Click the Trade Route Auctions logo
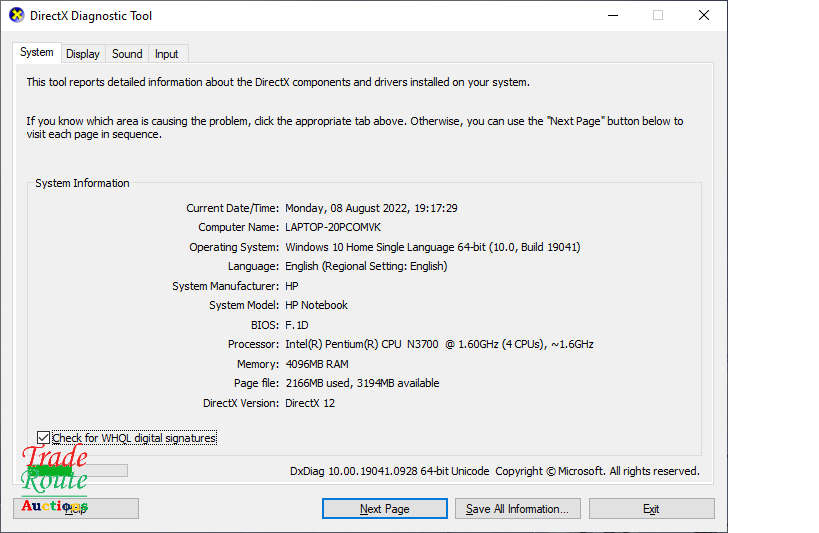 click(x=55, y=478)
